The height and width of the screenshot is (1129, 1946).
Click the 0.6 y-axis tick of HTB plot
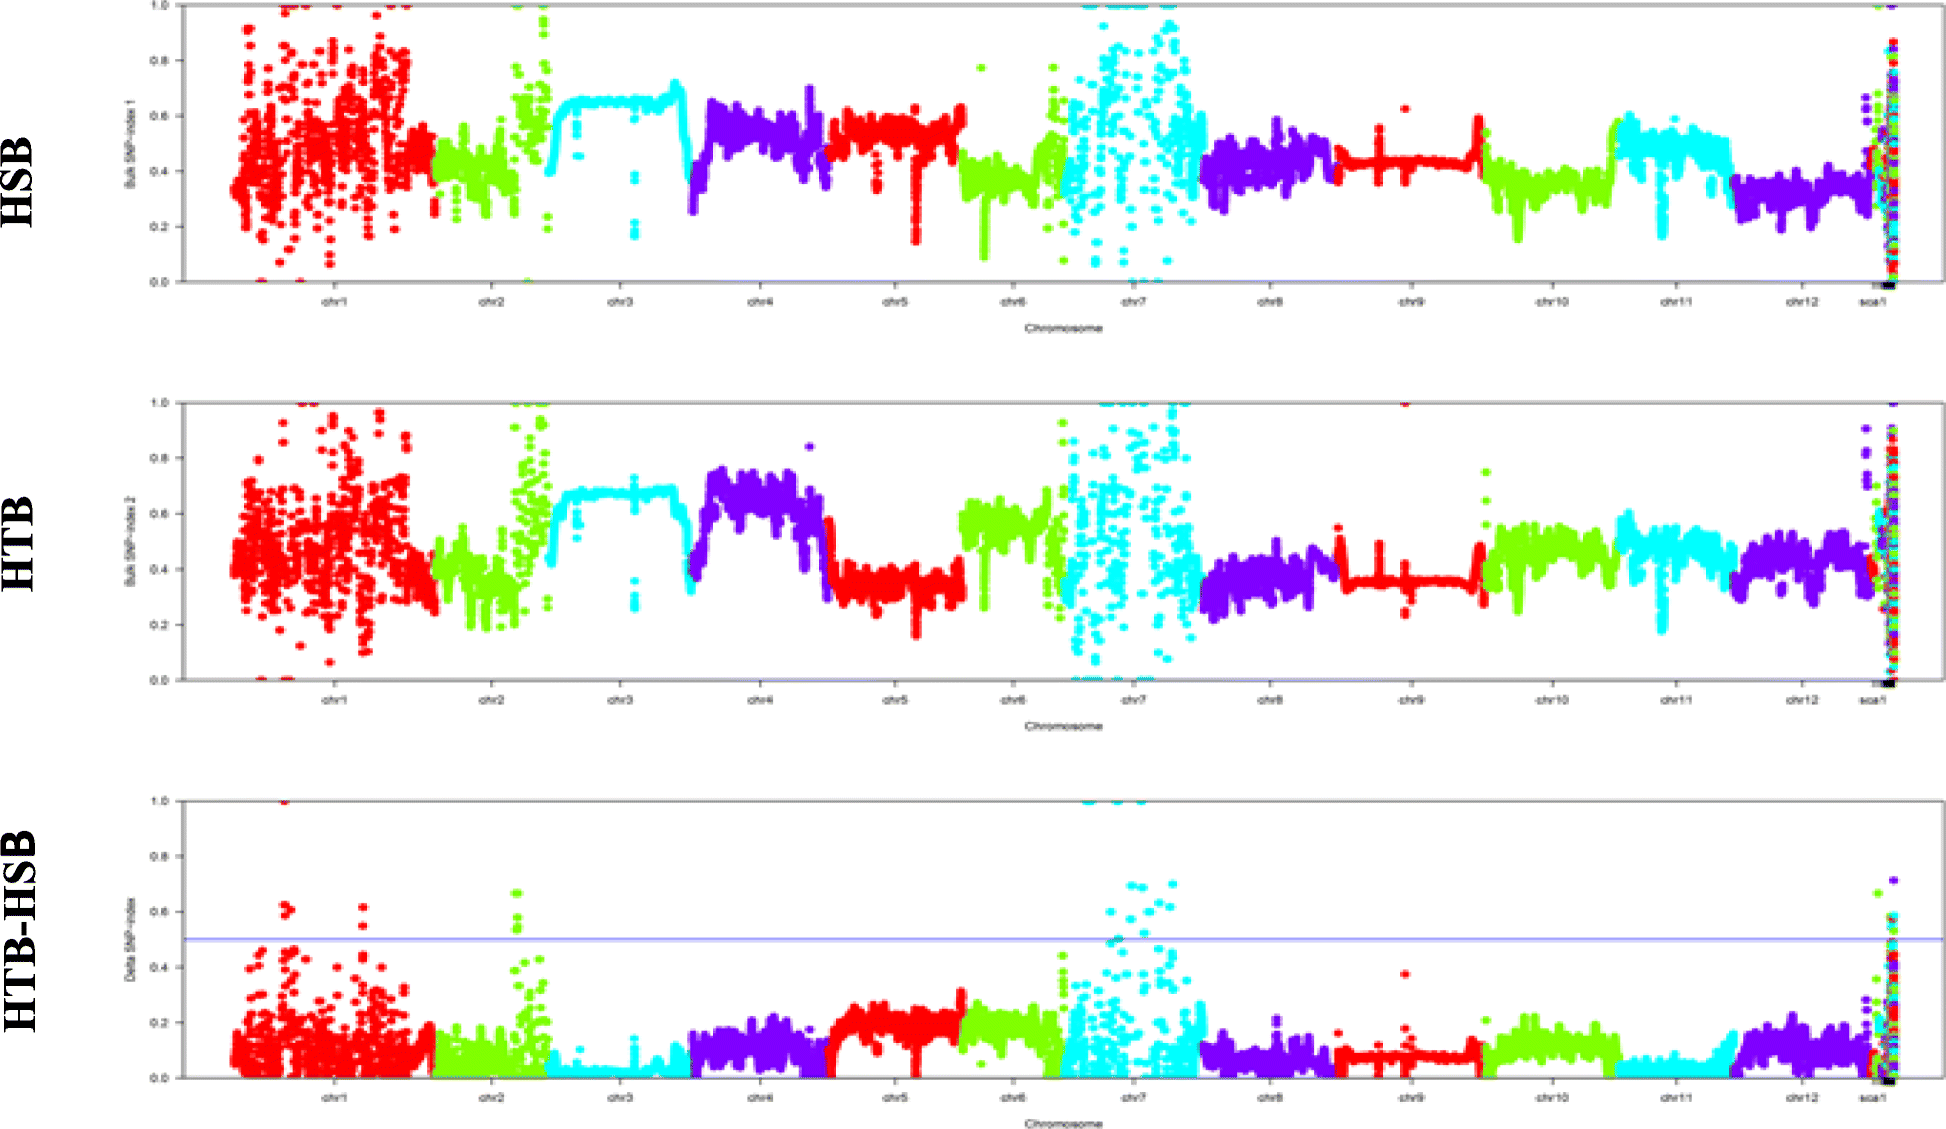coord(159,514)
